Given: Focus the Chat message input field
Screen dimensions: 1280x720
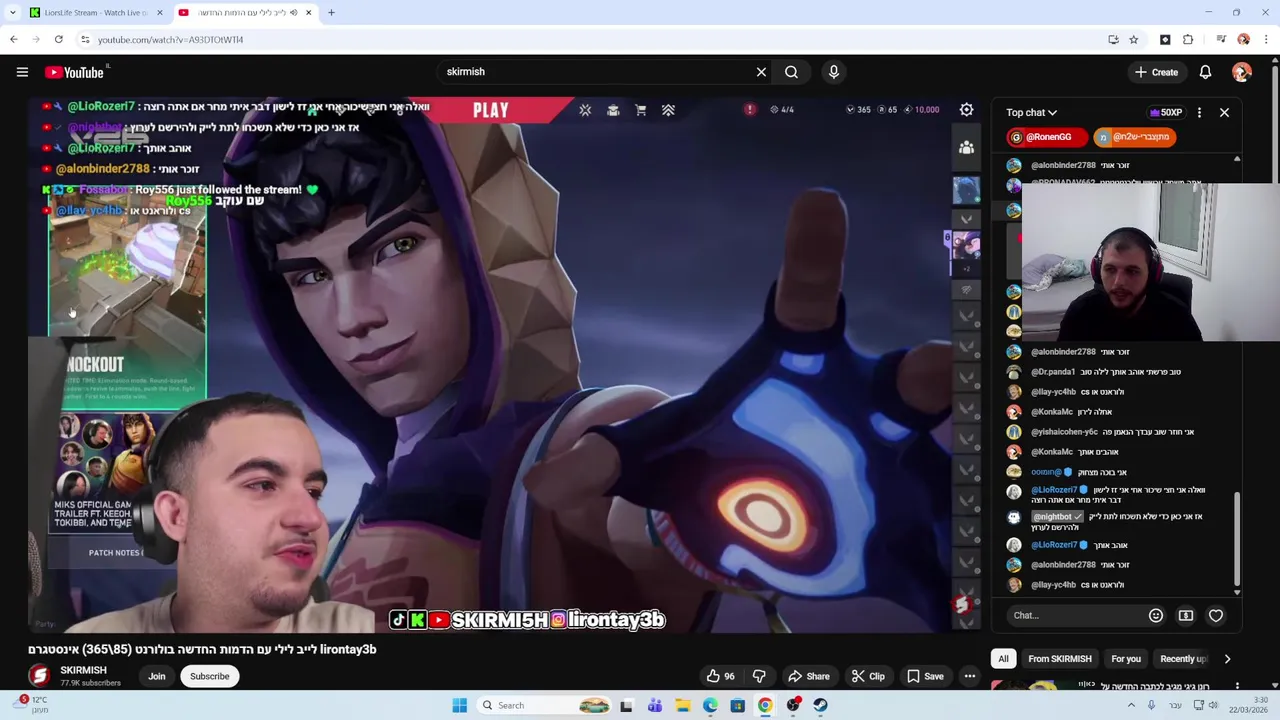Looking at the screenshot, I should [x=1076, y=615].
